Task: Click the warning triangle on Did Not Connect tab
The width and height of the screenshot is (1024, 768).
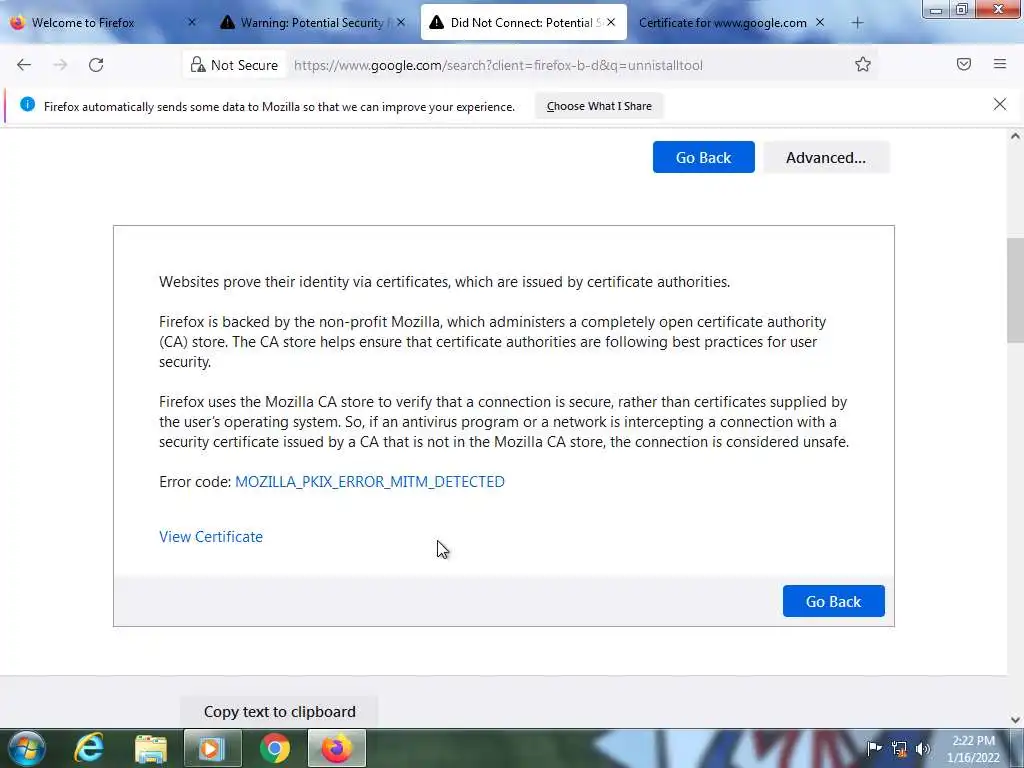Action: click(436, 23)
